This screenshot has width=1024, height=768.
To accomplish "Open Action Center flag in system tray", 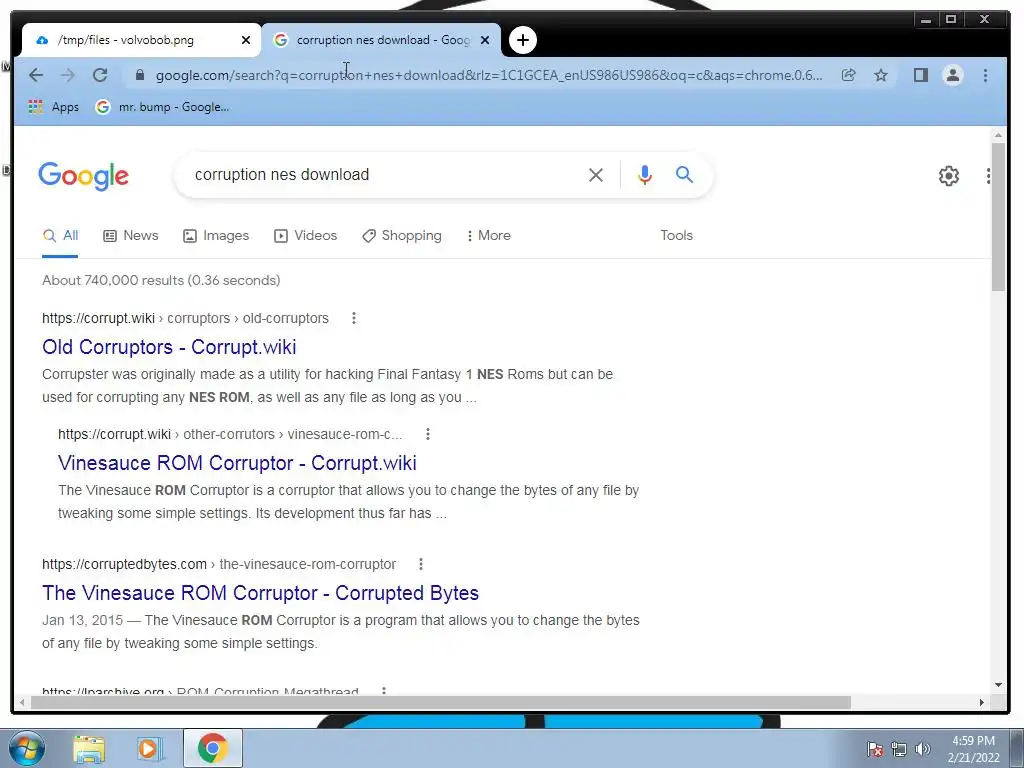I will coord(874,749).
